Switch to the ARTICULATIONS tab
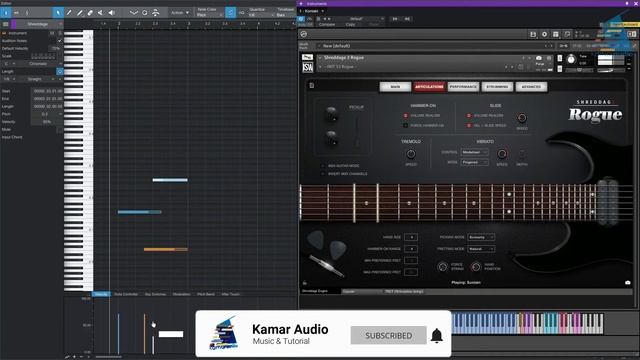 click(x=429, y=87)
